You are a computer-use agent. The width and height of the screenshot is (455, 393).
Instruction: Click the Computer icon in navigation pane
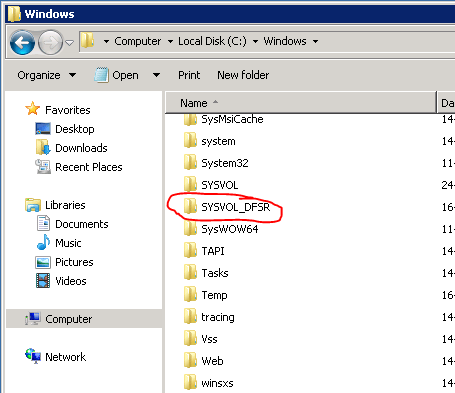coord(33,318)
